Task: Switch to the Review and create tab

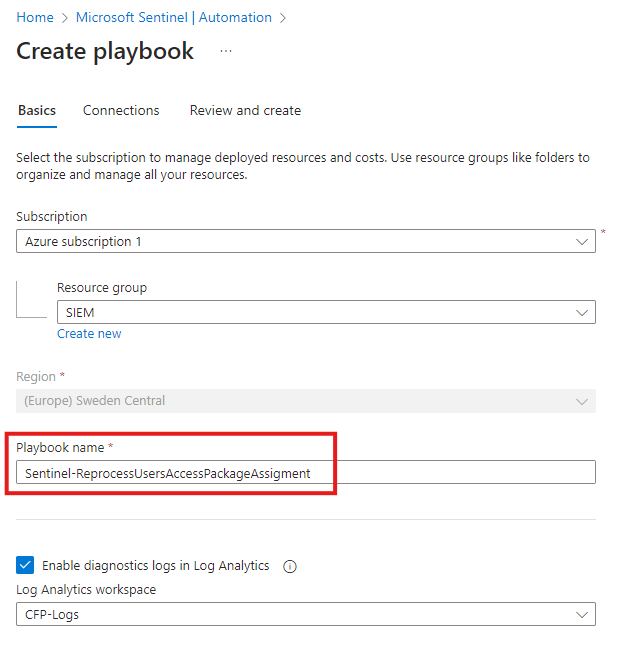Action: click(x=245, y=111)
